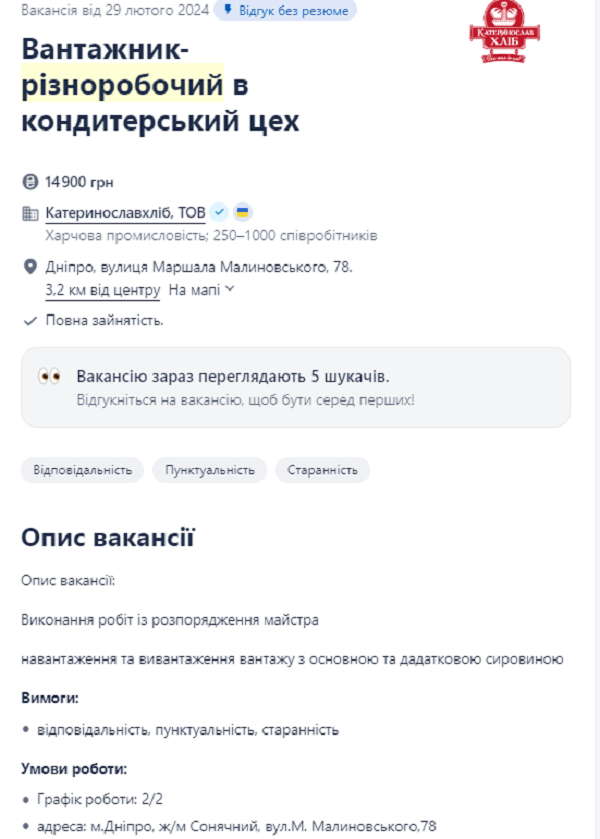Click the lightning icon in the badge
Viewport: 600px width, 839px height.
pos(228,10)
